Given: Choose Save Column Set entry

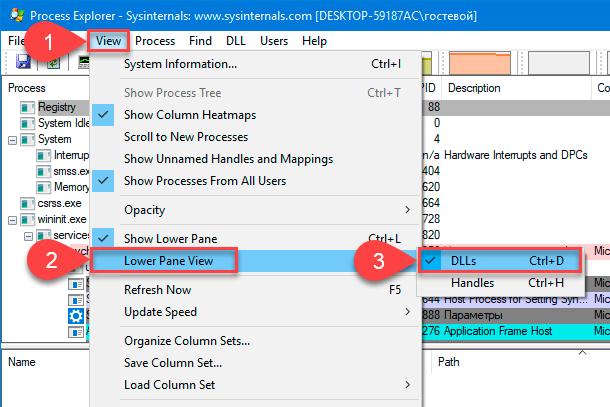Looking at the screenshot, I should click(x=256, y=363).
